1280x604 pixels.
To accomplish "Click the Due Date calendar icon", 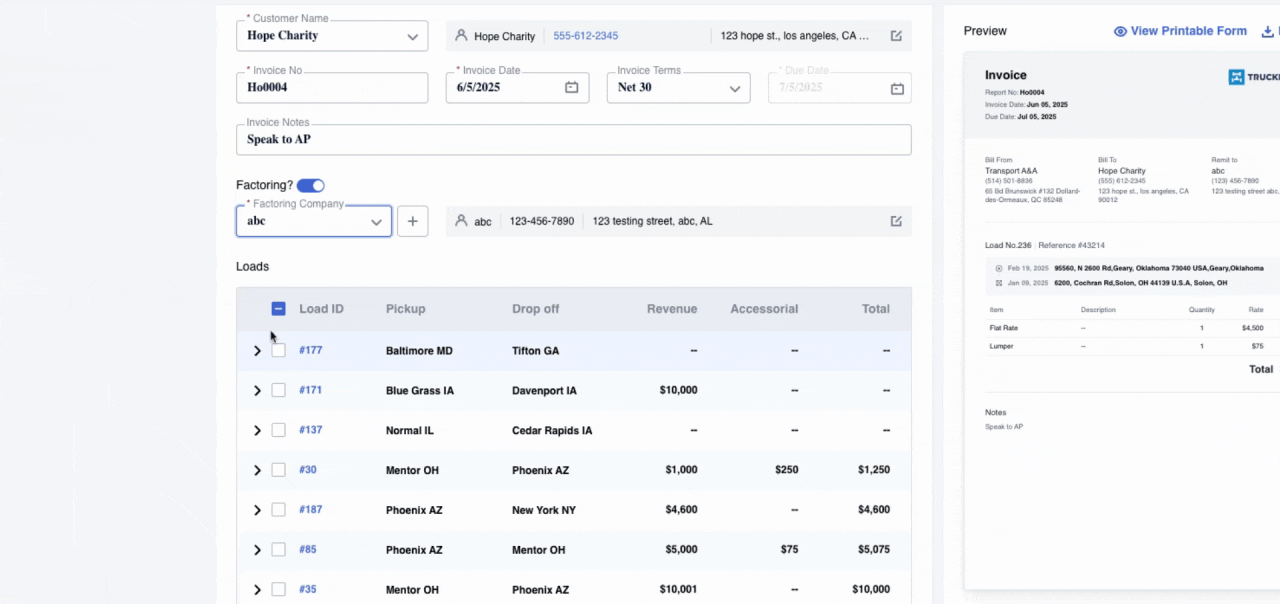I will pyautogui.click(x=897, y=88).
